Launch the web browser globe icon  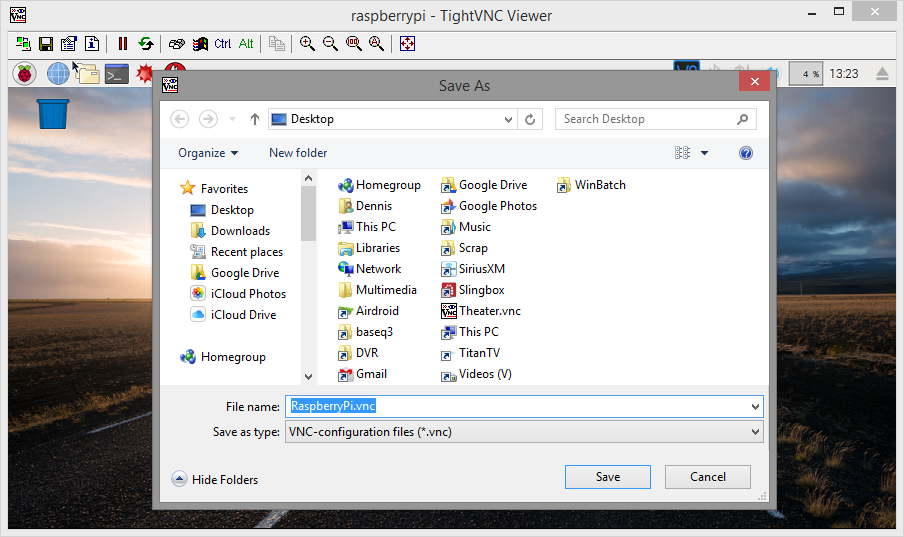[x=58, y=74]
